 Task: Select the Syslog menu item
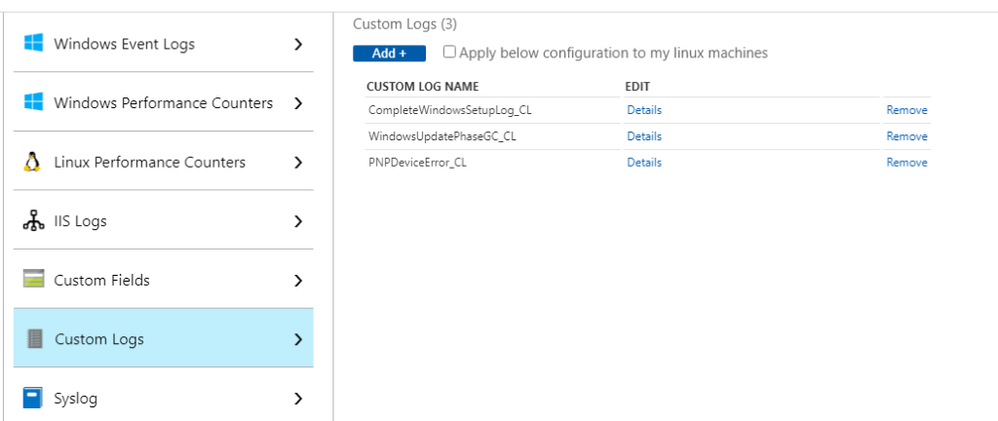click(x=76, y=398)
